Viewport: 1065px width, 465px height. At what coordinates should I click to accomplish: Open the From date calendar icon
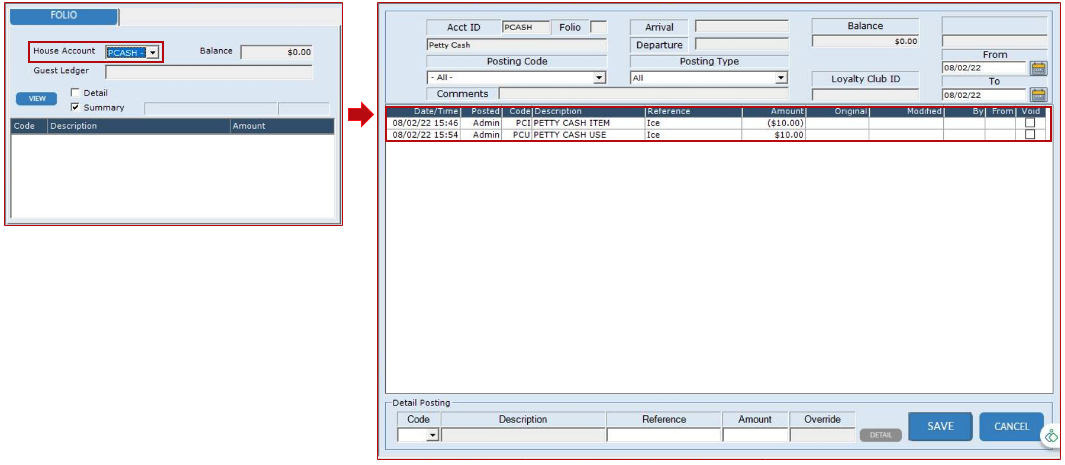click(1038, 69)
